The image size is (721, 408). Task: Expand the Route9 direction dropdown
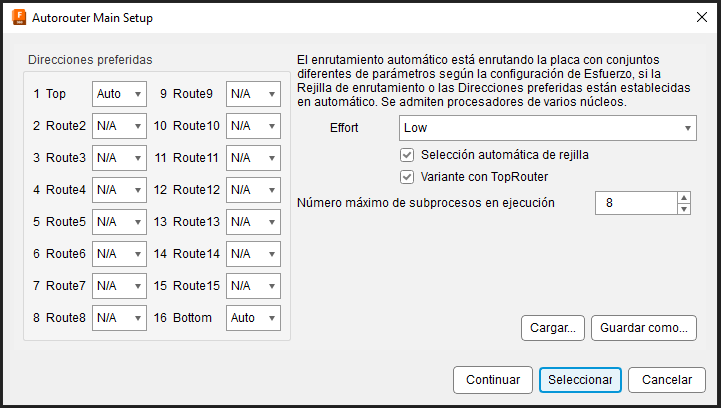click(x=253, y=94)
